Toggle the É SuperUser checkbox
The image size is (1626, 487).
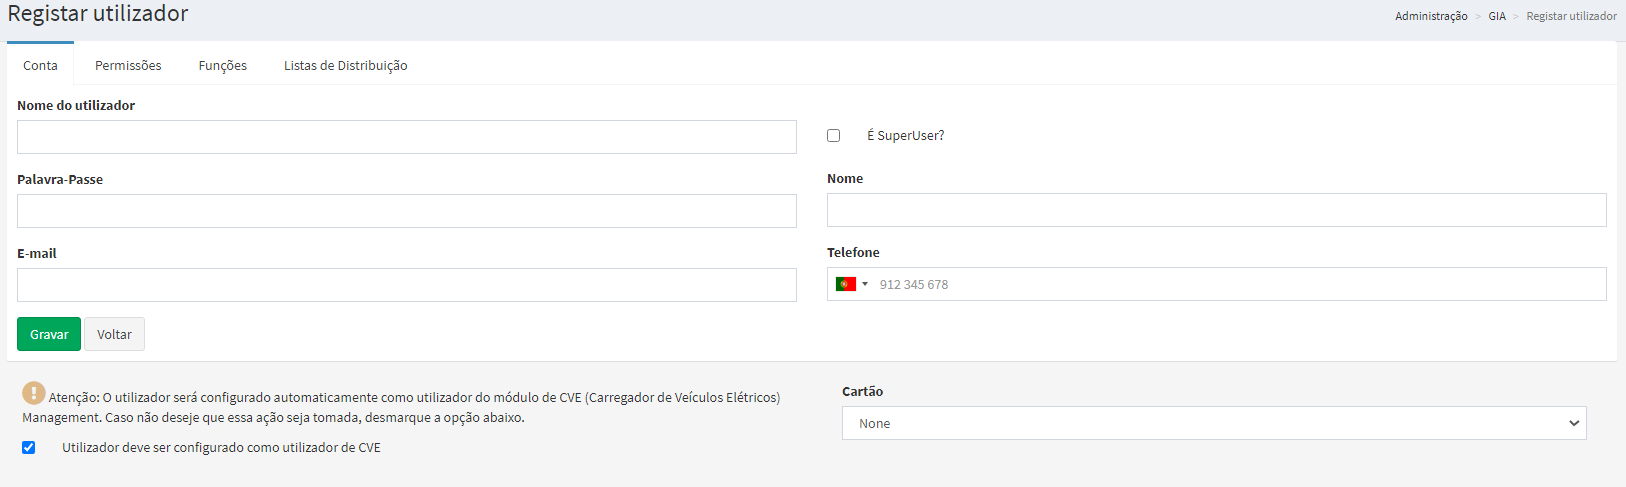(x=833, y=135)
